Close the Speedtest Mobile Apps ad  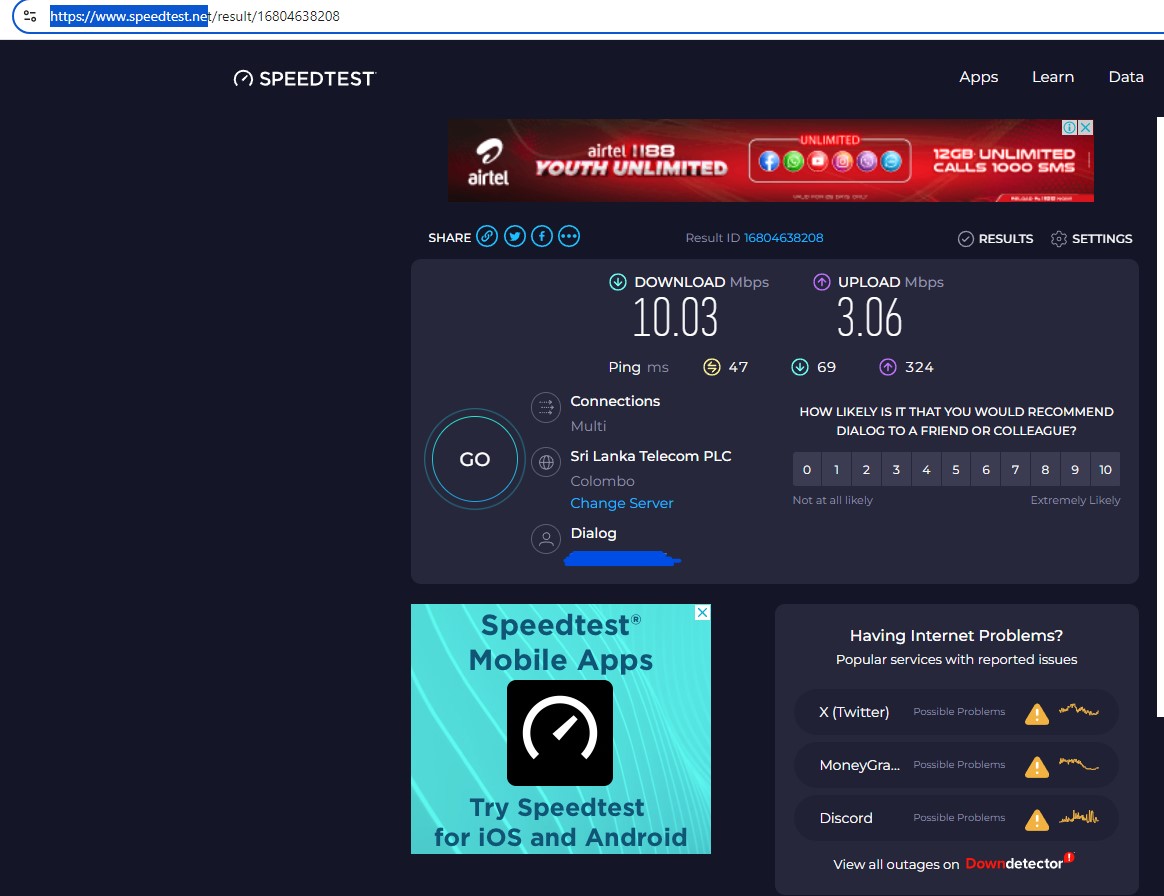click(702, 612)
